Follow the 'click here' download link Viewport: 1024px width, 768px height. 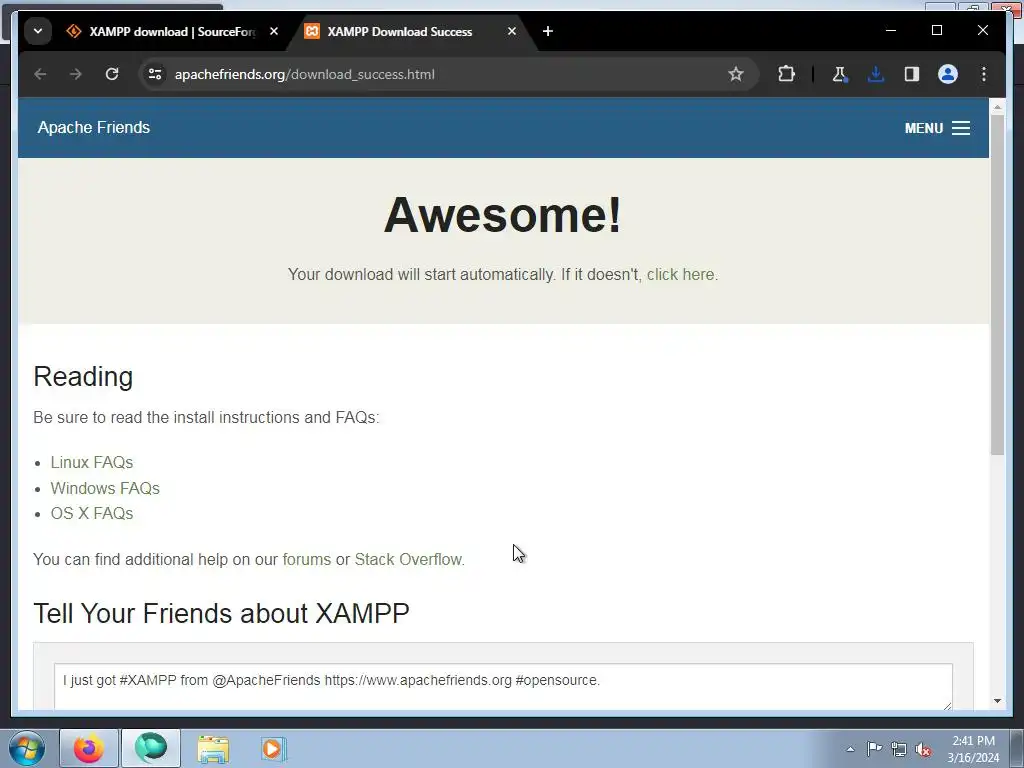coord(680,274)
